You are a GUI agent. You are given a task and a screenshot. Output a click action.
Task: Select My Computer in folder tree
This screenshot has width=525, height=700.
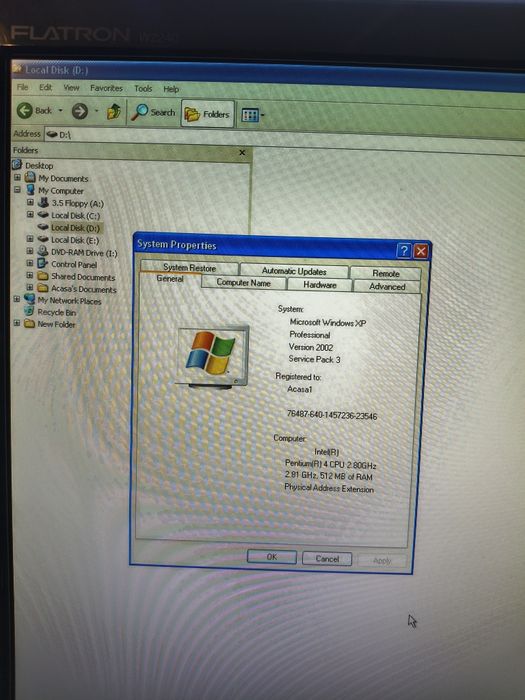click(x=61, y=191)
